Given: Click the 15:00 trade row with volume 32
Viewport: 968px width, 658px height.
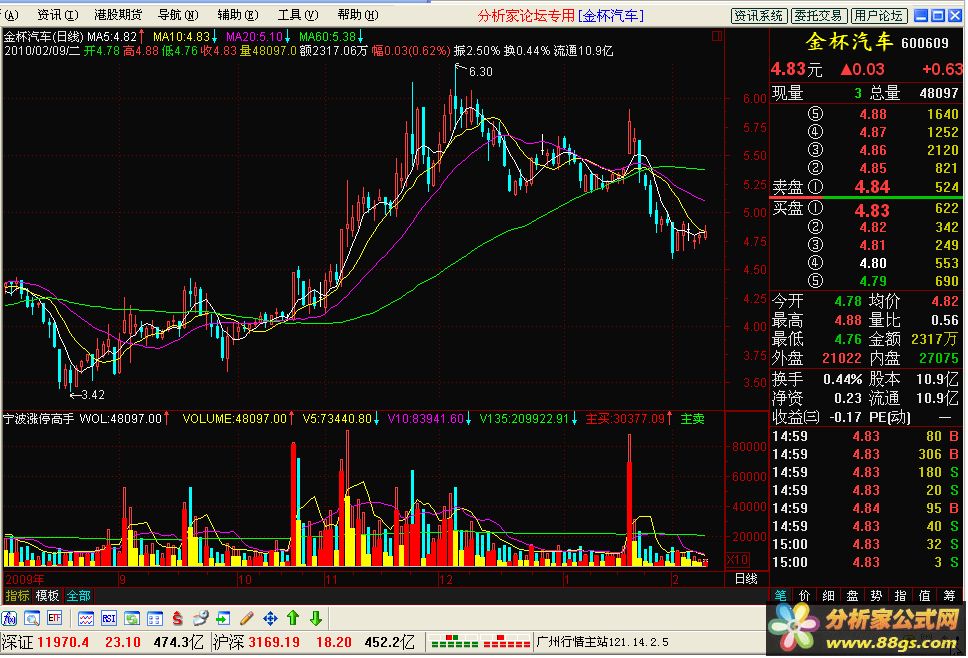Looking at the screenshot, I should [866, 544].
